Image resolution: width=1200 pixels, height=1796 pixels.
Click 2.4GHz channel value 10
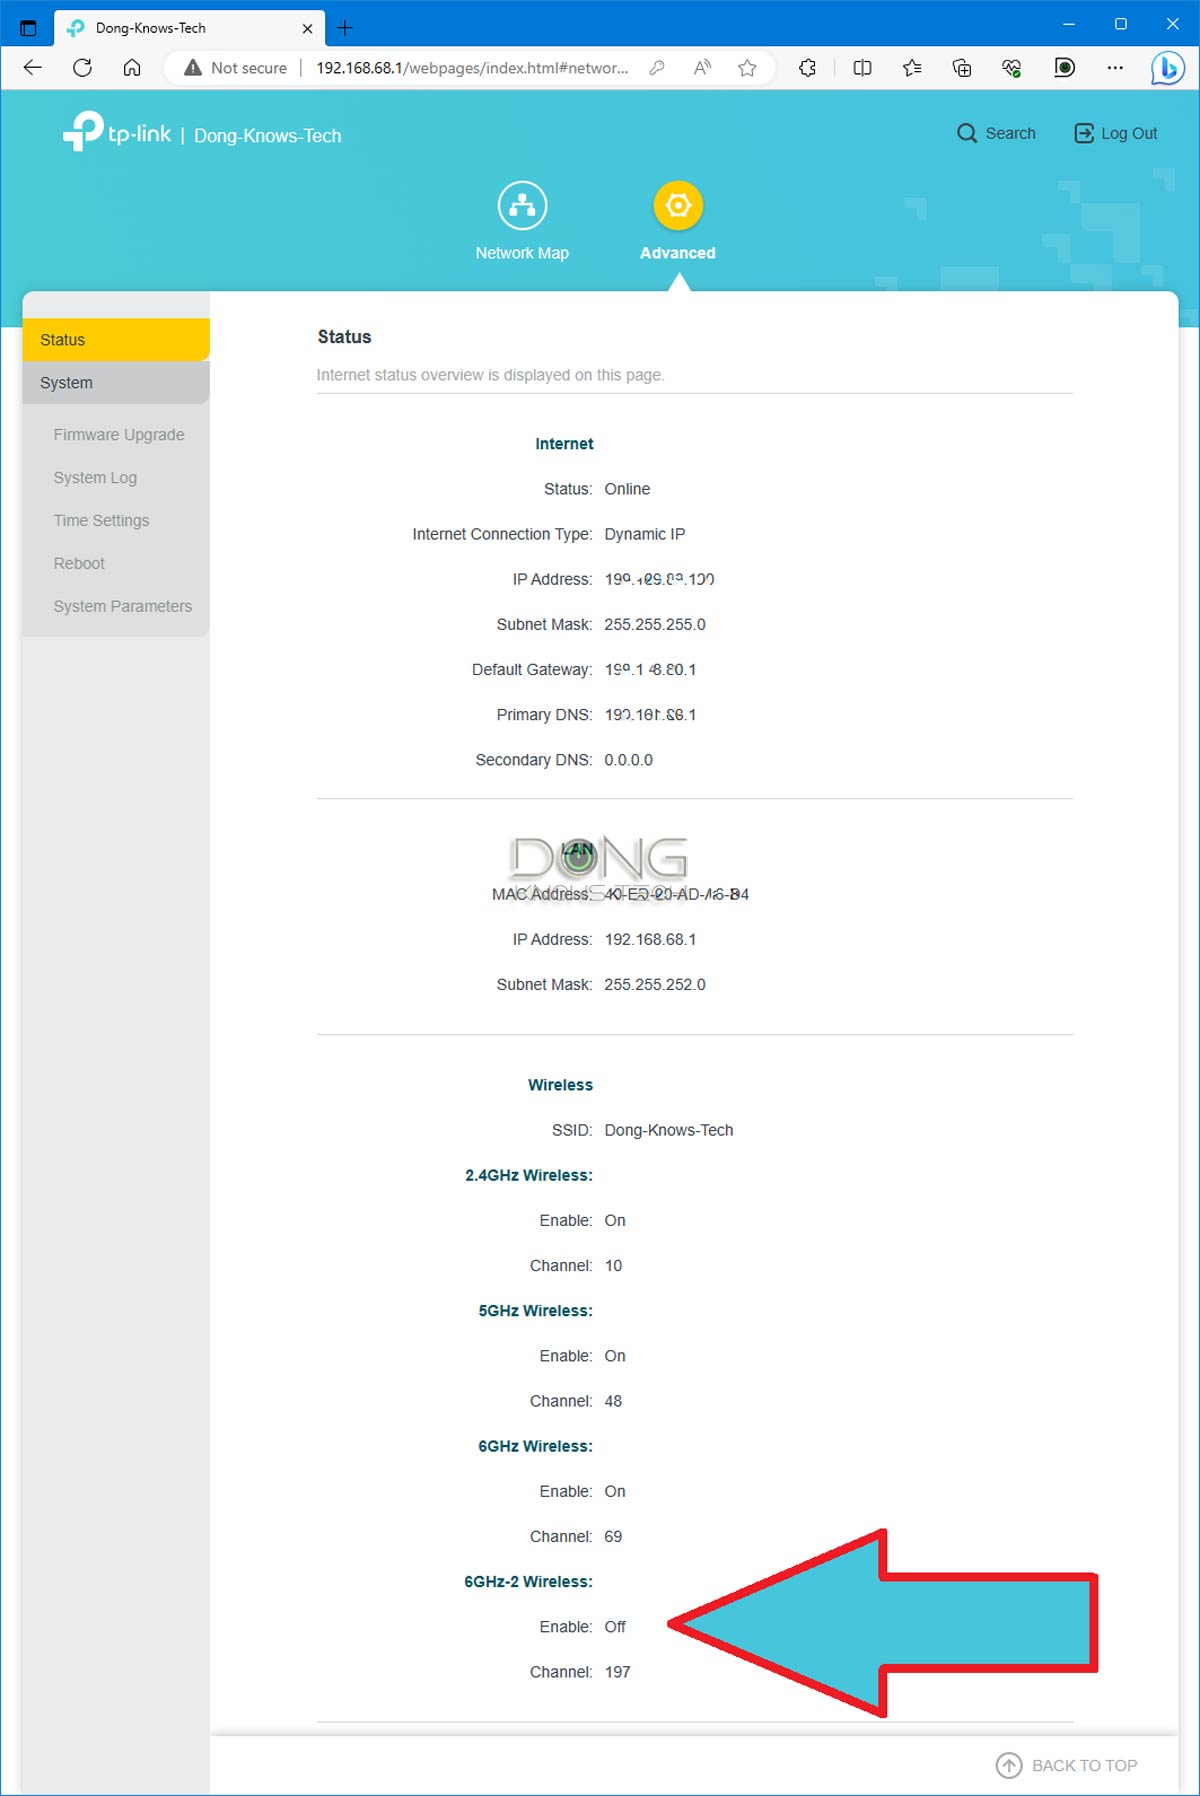[613, 1266]
